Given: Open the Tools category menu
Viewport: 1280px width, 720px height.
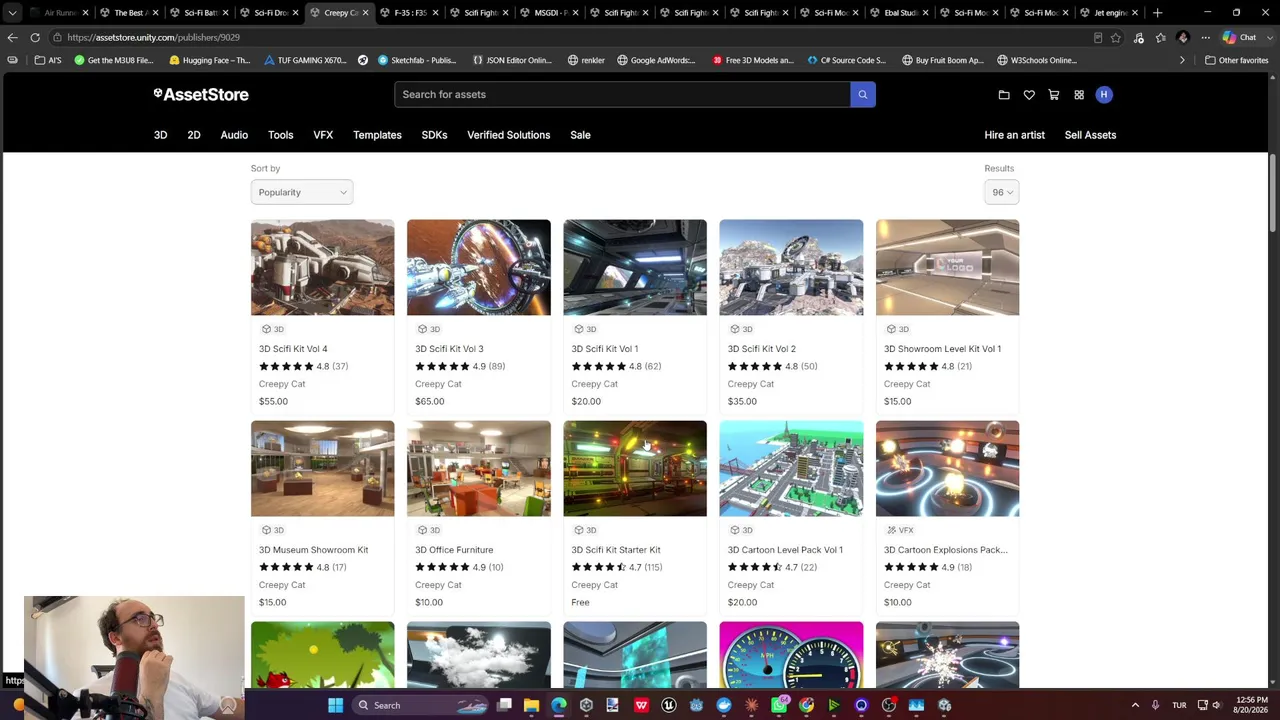Looking at the screenshot, I should pos(280,135).
